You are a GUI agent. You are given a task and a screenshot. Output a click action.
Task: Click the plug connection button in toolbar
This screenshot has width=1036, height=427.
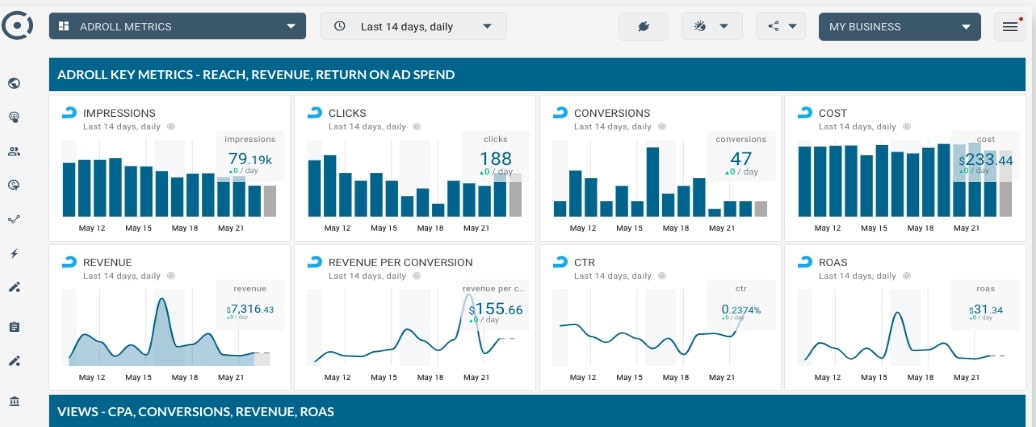pyautogui.click(x=643, y=26)
